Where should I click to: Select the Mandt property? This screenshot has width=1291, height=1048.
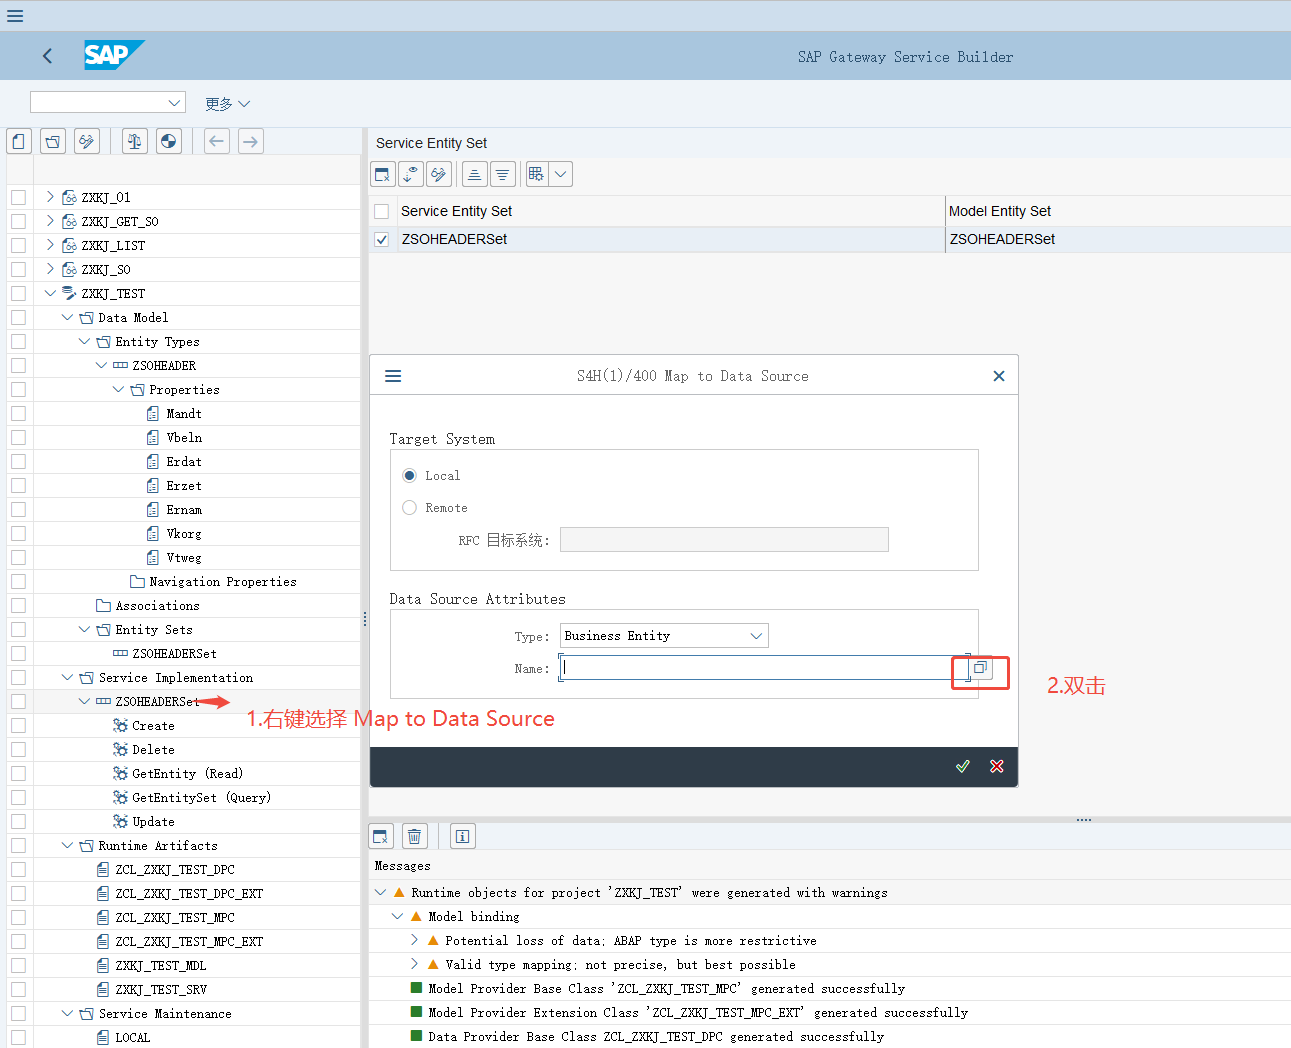(184, 414)
